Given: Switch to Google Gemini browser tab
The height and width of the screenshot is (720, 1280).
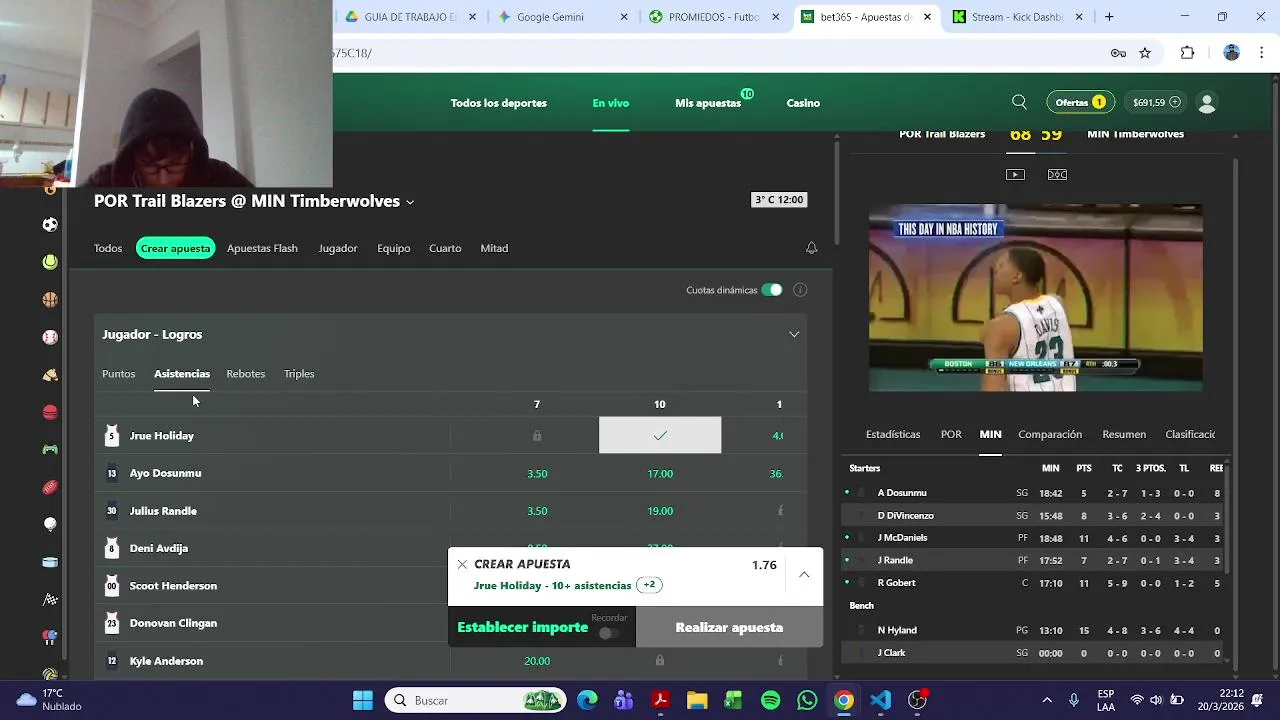Looking at the screenshot, I should point(564,17).
